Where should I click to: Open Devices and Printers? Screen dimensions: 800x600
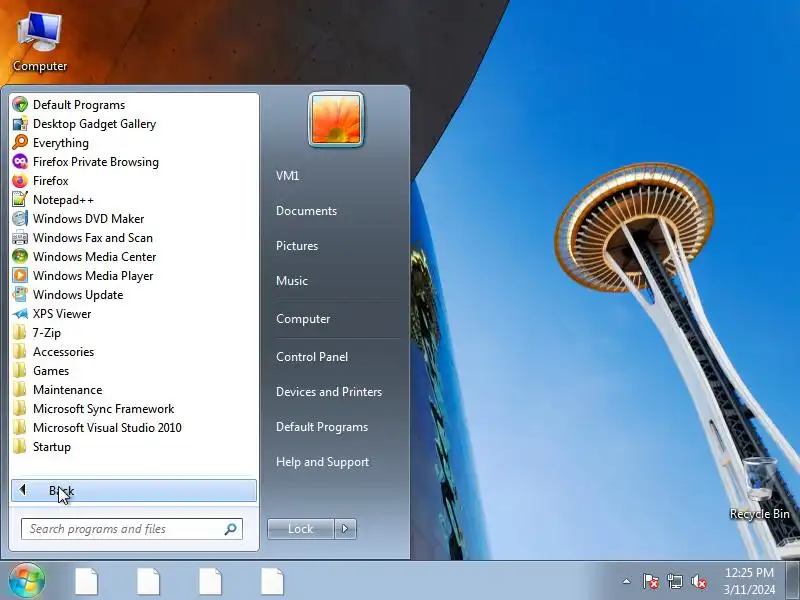click(x=329, y=392)
